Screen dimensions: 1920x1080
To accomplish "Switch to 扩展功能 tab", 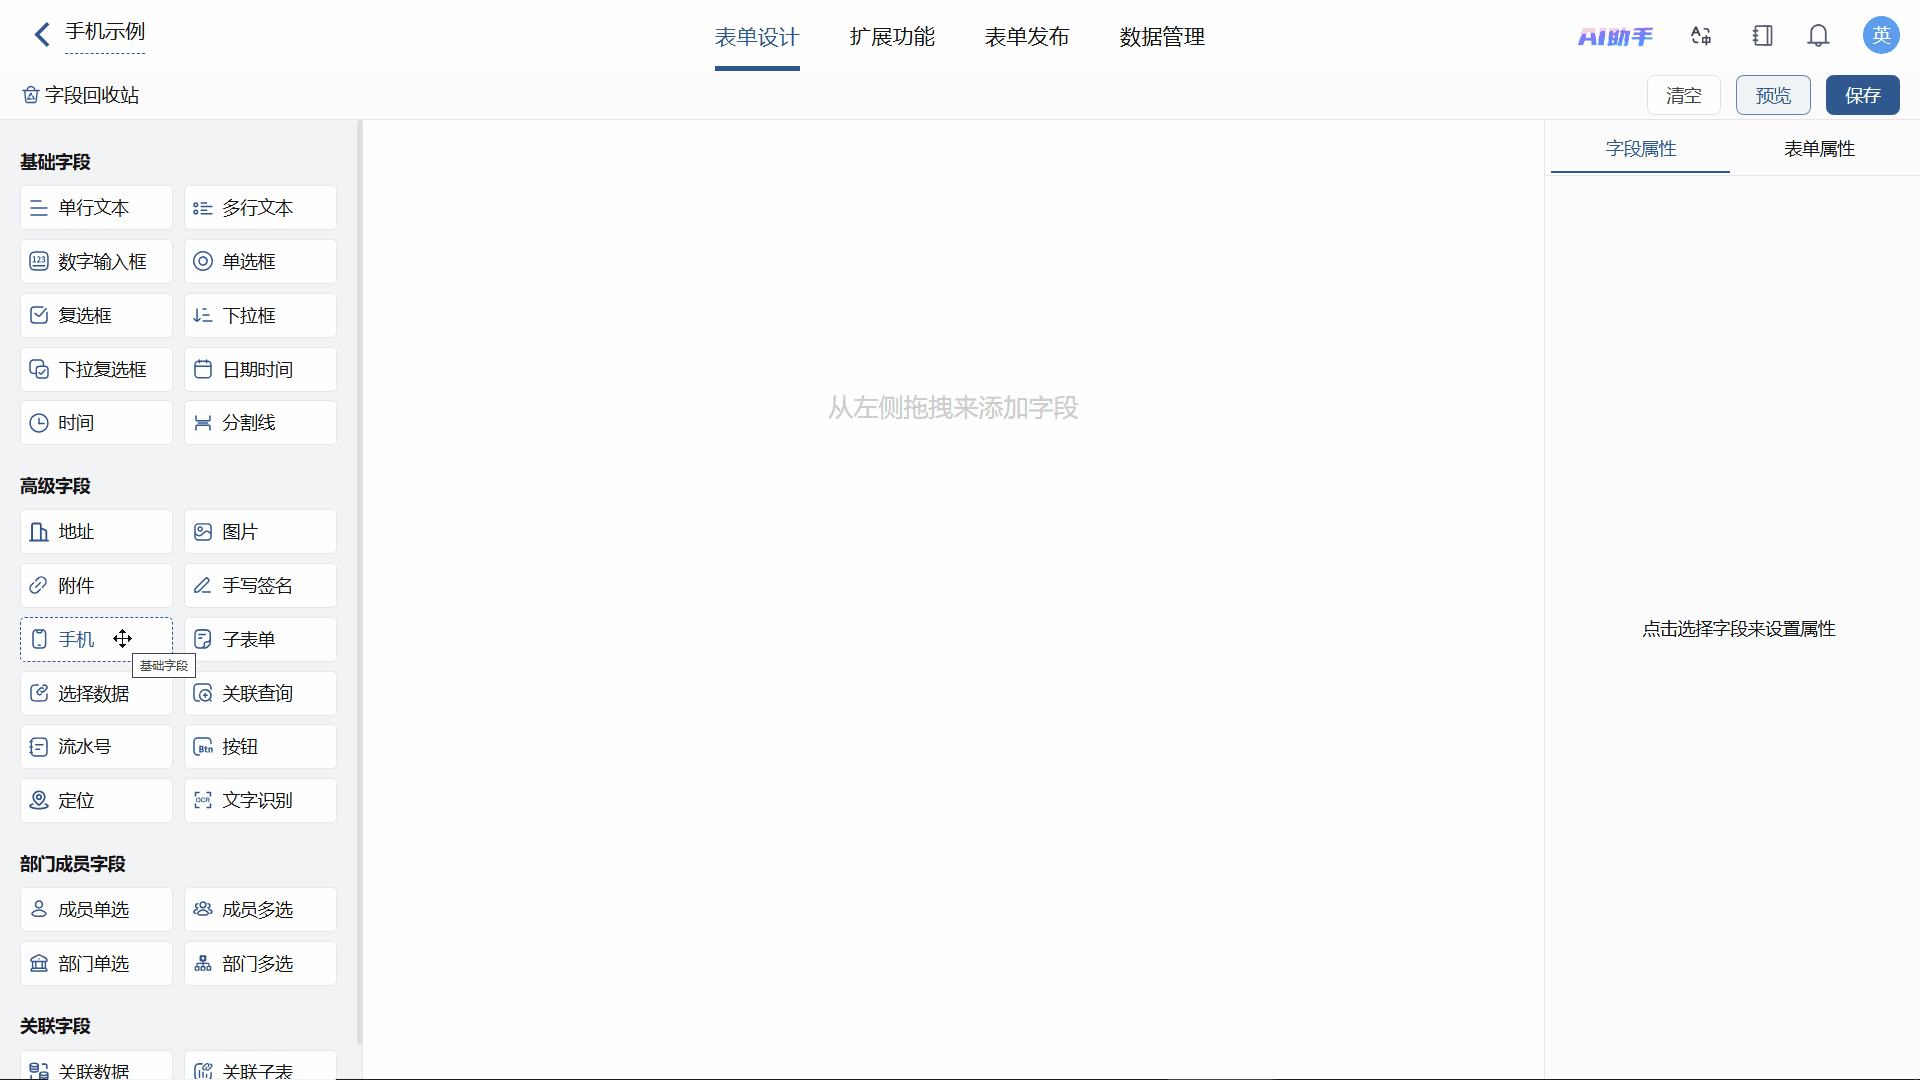I will point(892,37).
